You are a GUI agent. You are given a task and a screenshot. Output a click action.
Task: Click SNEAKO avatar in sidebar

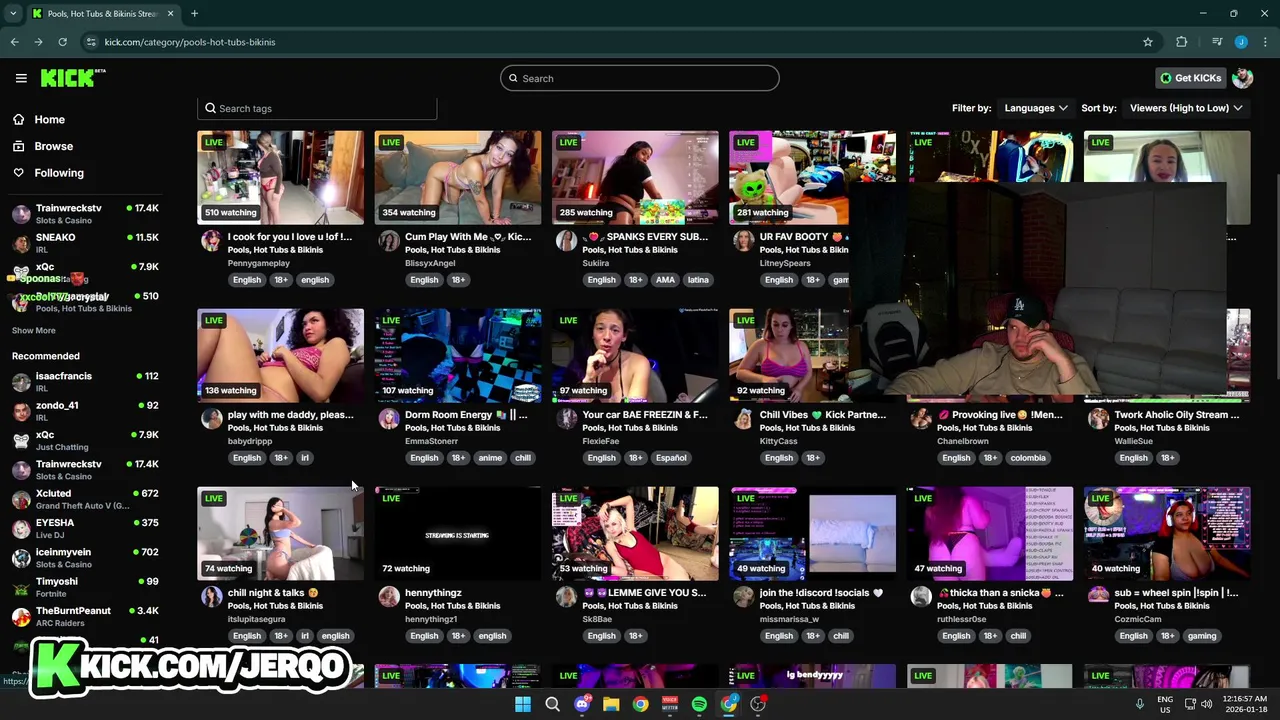coord(21,243)
